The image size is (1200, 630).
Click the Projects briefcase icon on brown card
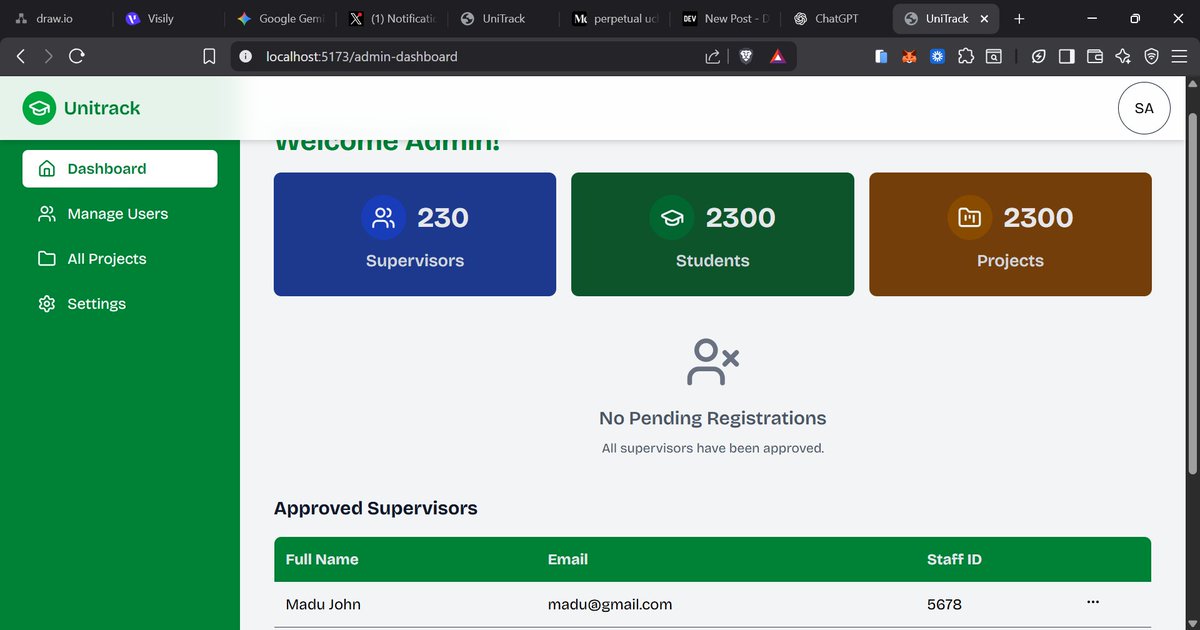(969, 217)
